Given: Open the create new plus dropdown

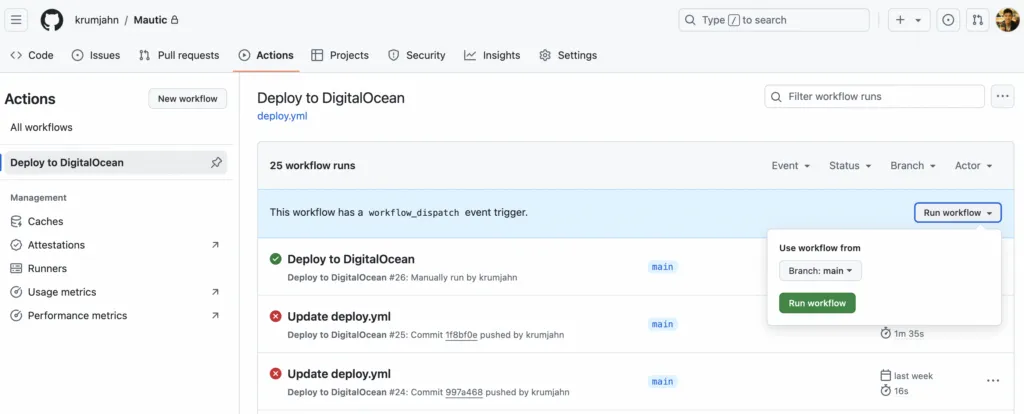Looking at the screenshot, I should click(x=908, y=20).
